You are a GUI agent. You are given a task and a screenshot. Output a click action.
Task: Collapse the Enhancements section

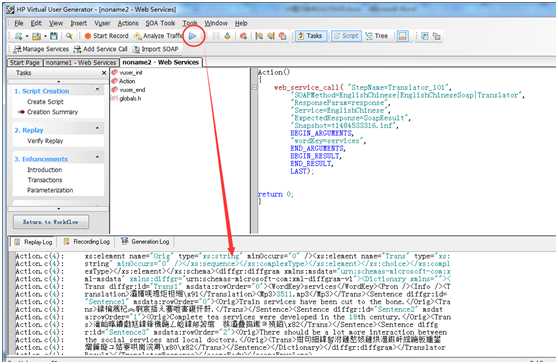pos(98,156)
